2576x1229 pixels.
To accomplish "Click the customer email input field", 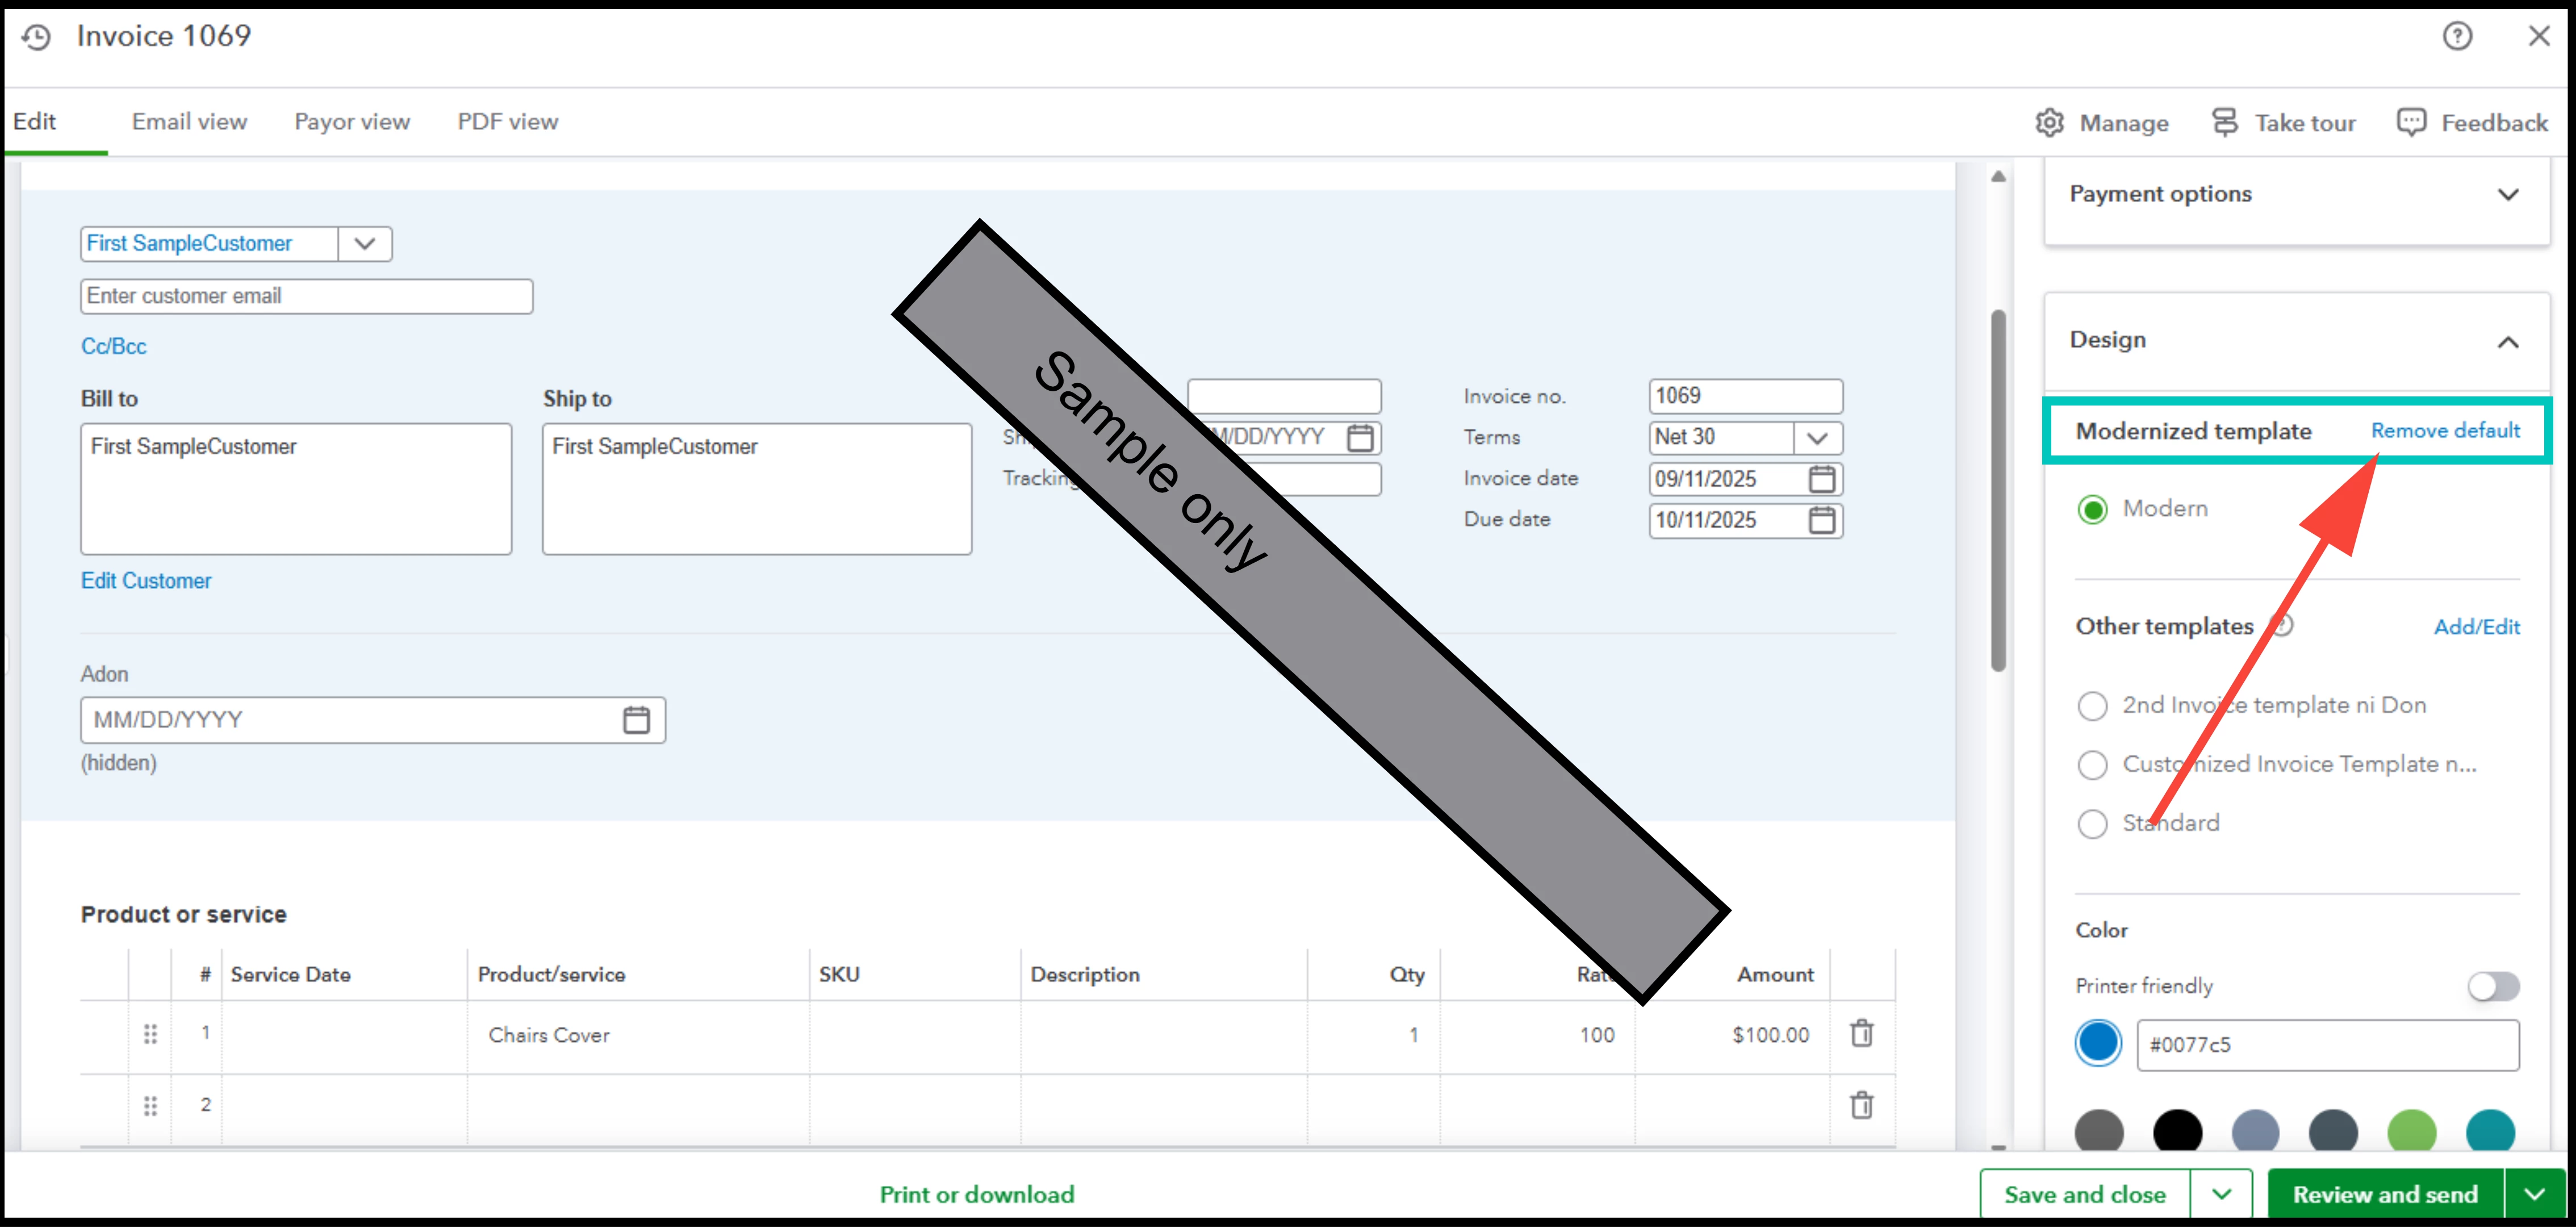I will click(x=306, y=297).
